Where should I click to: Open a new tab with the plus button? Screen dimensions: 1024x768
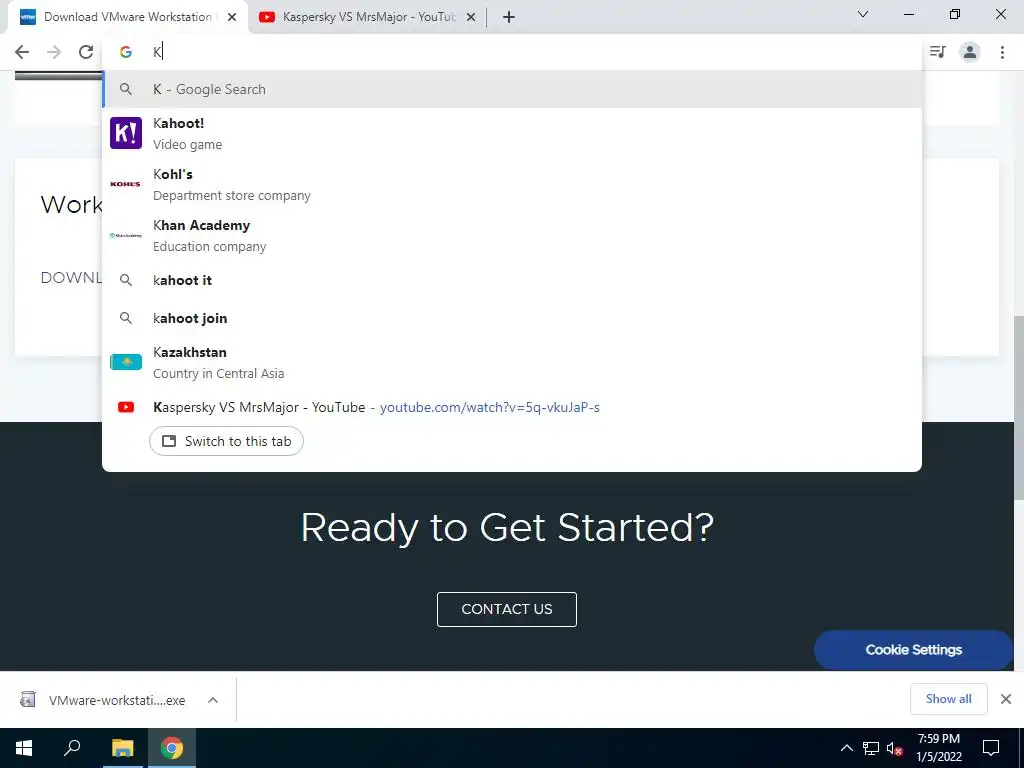point(509,17)
